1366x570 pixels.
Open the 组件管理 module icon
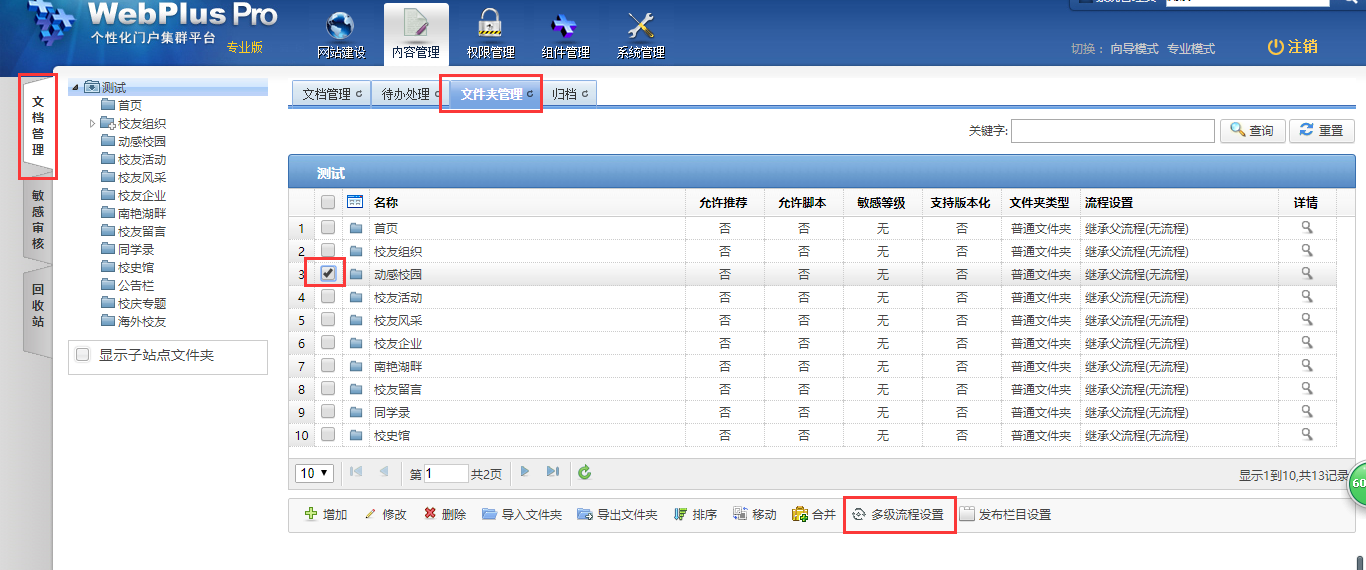click(565, 26)
